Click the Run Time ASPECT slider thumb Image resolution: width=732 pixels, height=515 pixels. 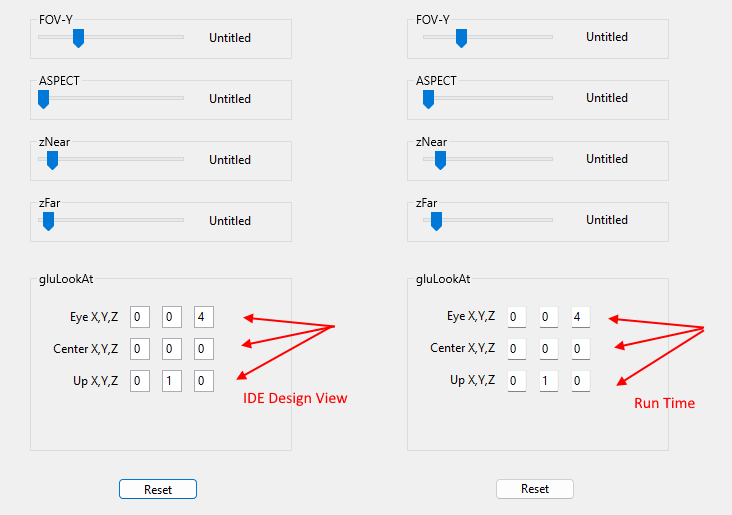428,99
